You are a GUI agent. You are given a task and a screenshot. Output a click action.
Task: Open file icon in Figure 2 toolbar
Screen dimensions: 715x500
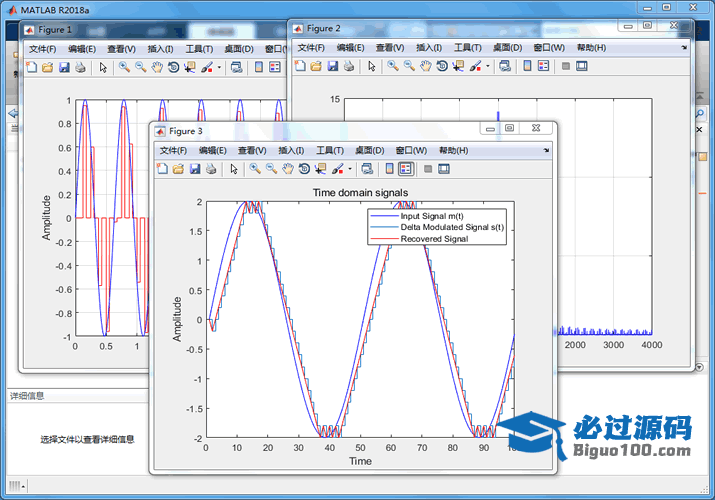point(315,66)
